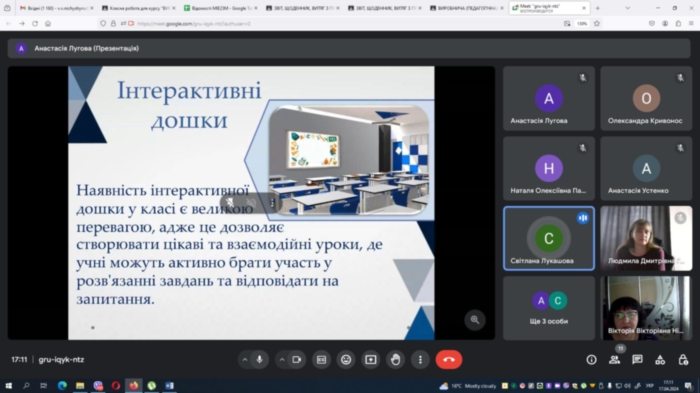Expand video settings arrow beside camera
700x393 pixels.
(282, 360)
